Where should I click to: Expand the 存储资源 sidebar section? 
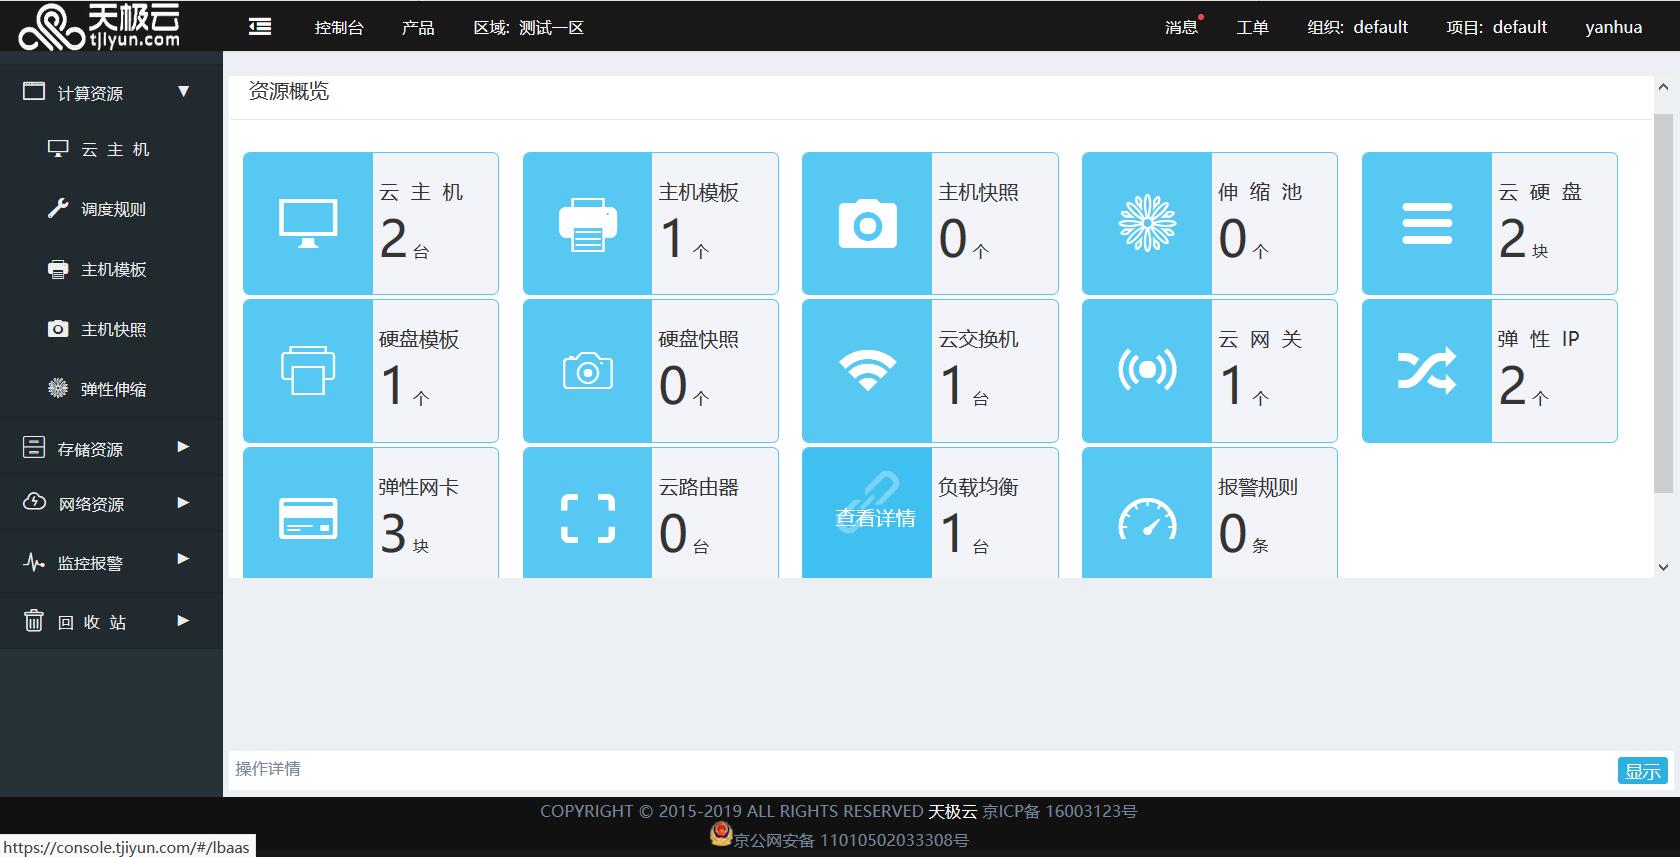pyautogui.click(x=183, y=447)
